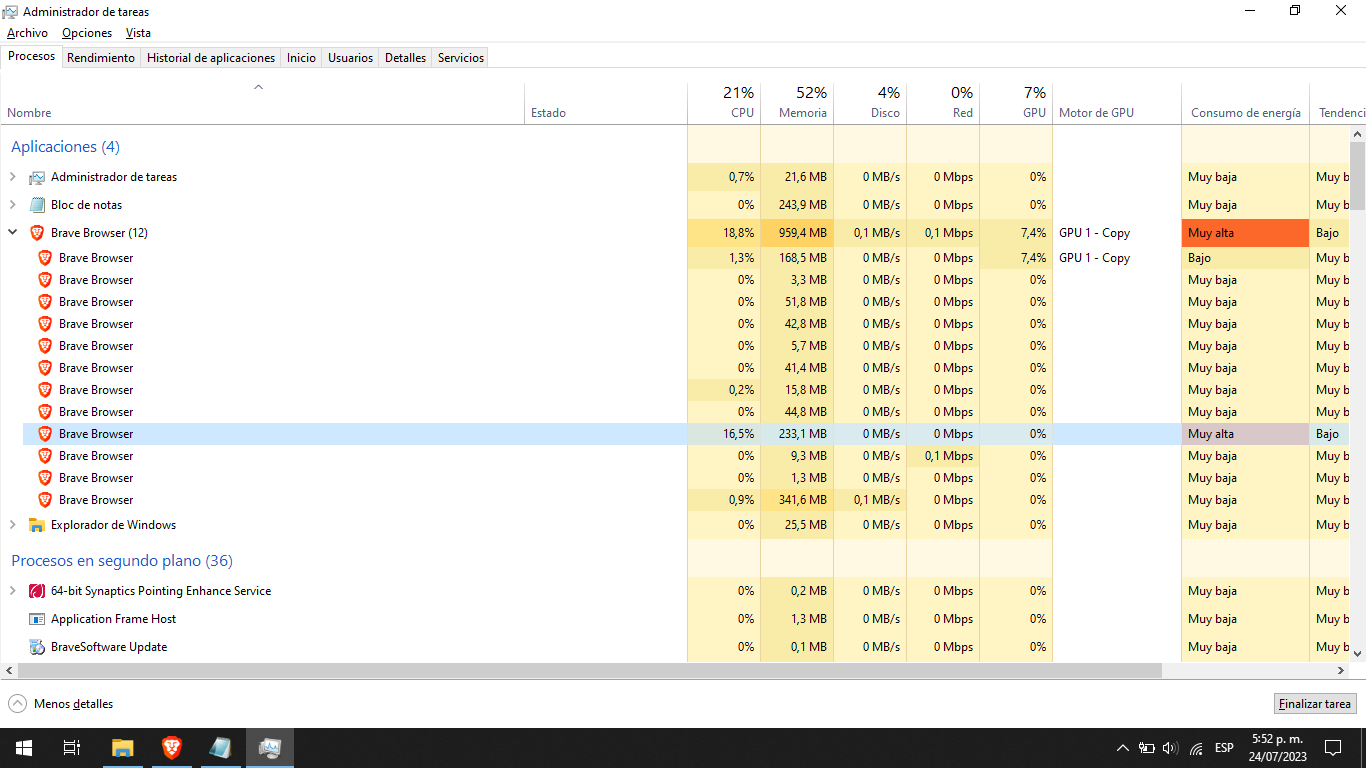Click the Administrador de tareas process icon
The image size is (1366, 768).
pos(37,177)
